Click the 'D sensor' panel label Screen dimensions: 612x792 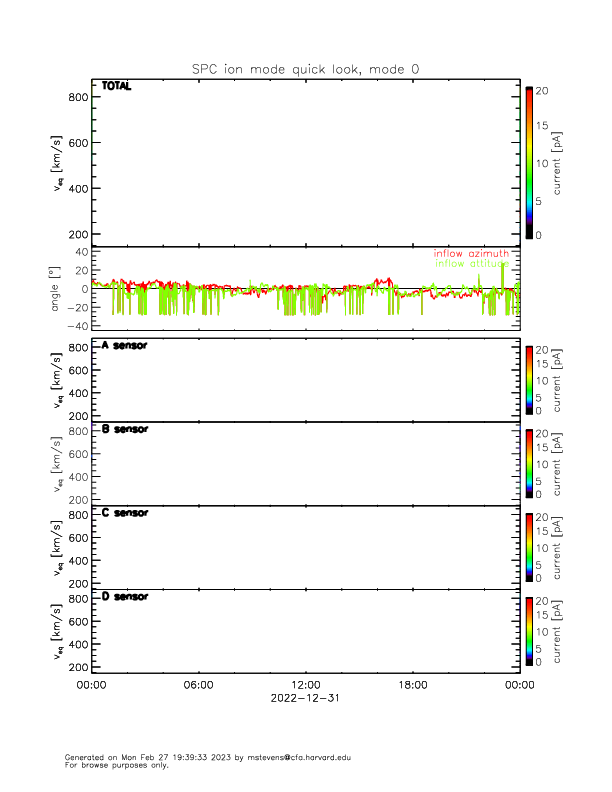tap(124, 597)
